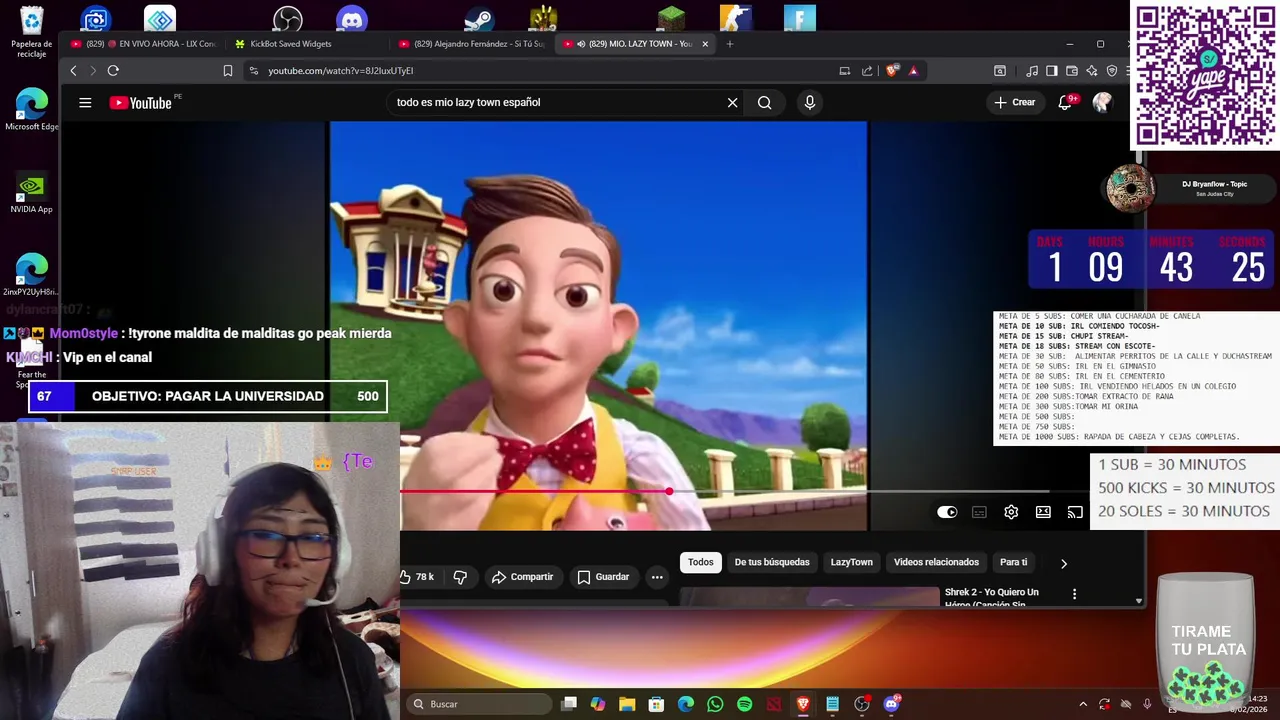Launch OBS Studio from top dock
1280x720 pixels.
[288, 19]
